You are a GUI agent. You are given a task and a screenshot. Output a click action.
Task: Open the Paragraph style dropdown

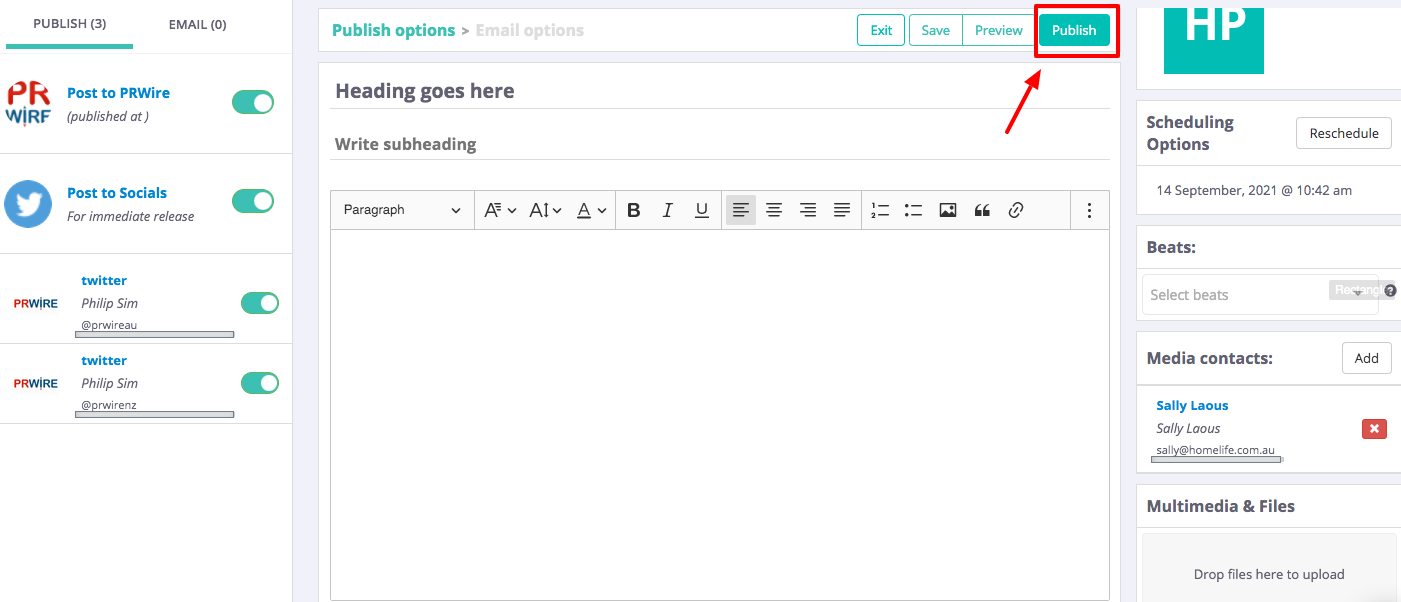coord(402,210)
